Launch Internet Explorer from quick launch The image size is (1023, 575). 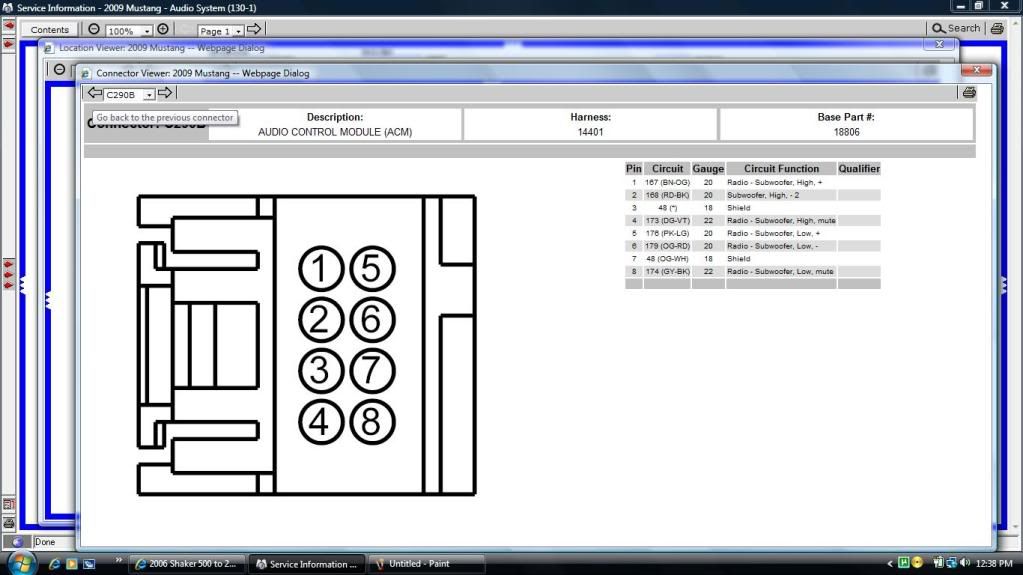click(x=53, y=564)
